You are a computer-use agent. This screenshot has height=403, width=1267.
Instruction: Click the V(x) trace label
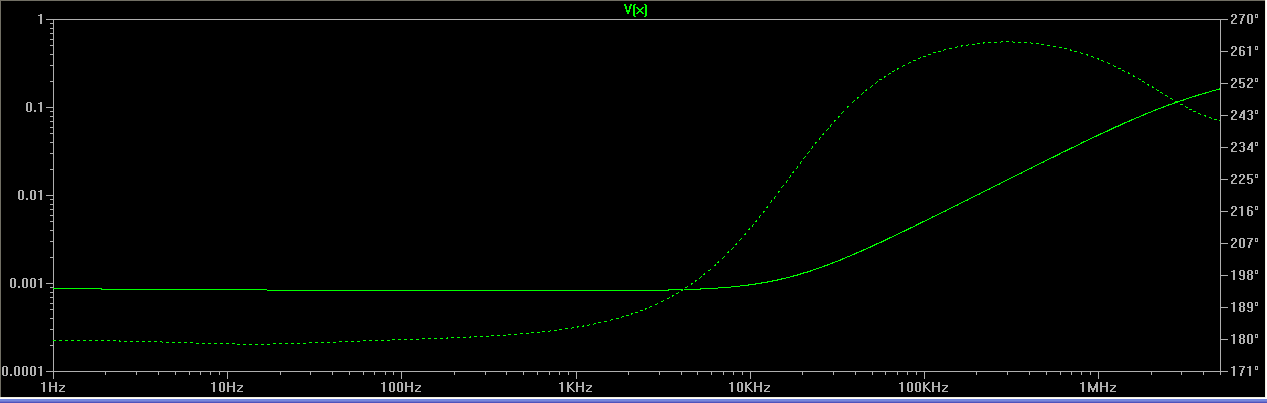click(x=636, y=10)
